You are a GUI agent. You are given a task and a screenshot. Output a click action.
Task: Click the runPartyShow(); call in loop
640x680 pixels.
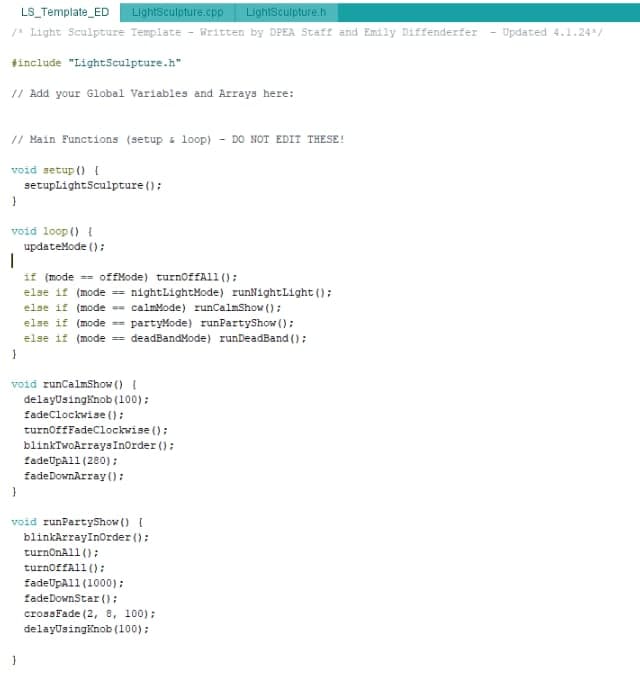[x=247, y=323]
